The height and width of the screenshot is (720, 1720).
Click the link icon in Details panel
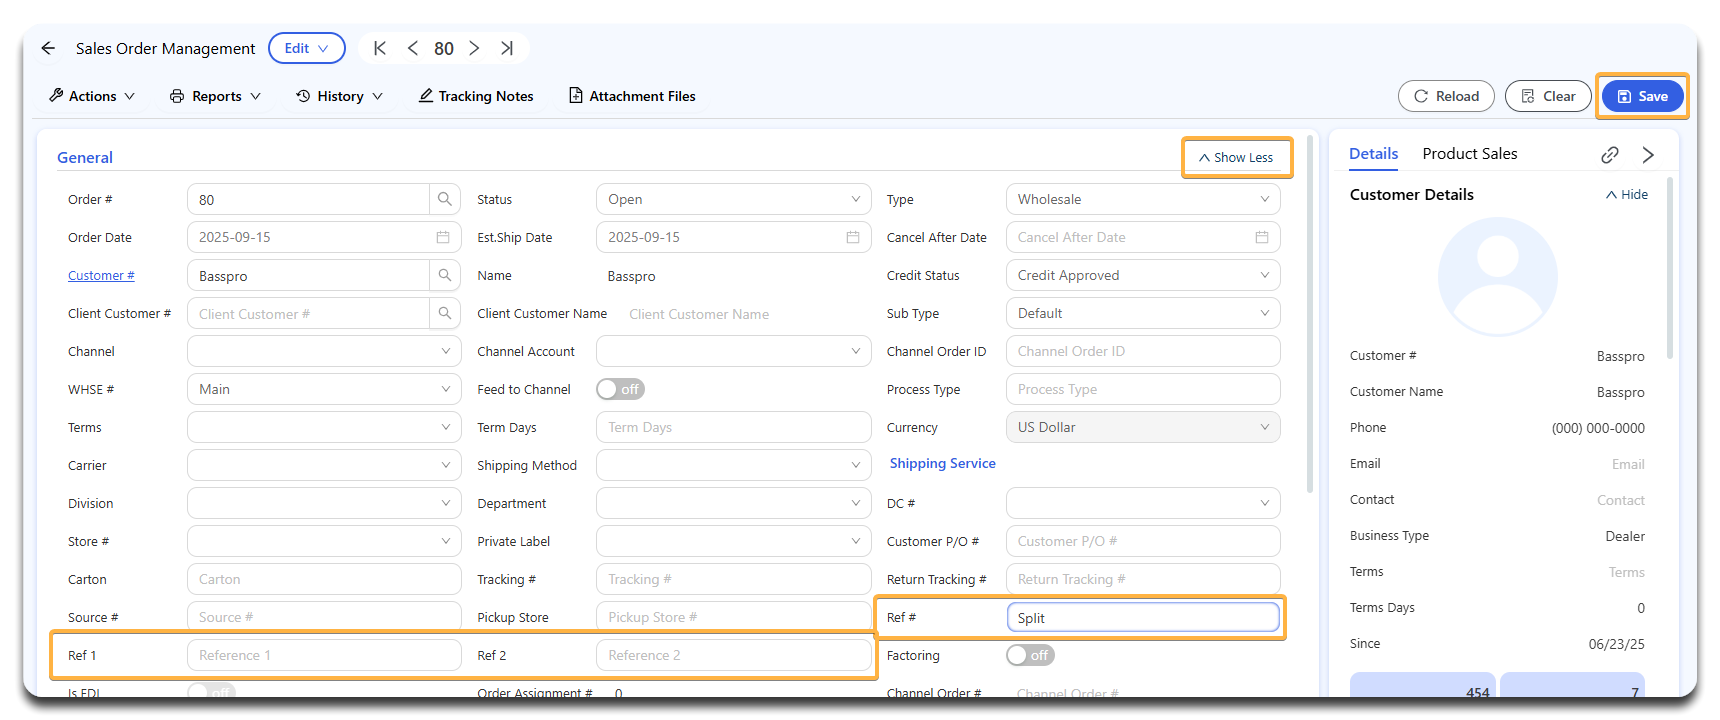(1609, 154)
